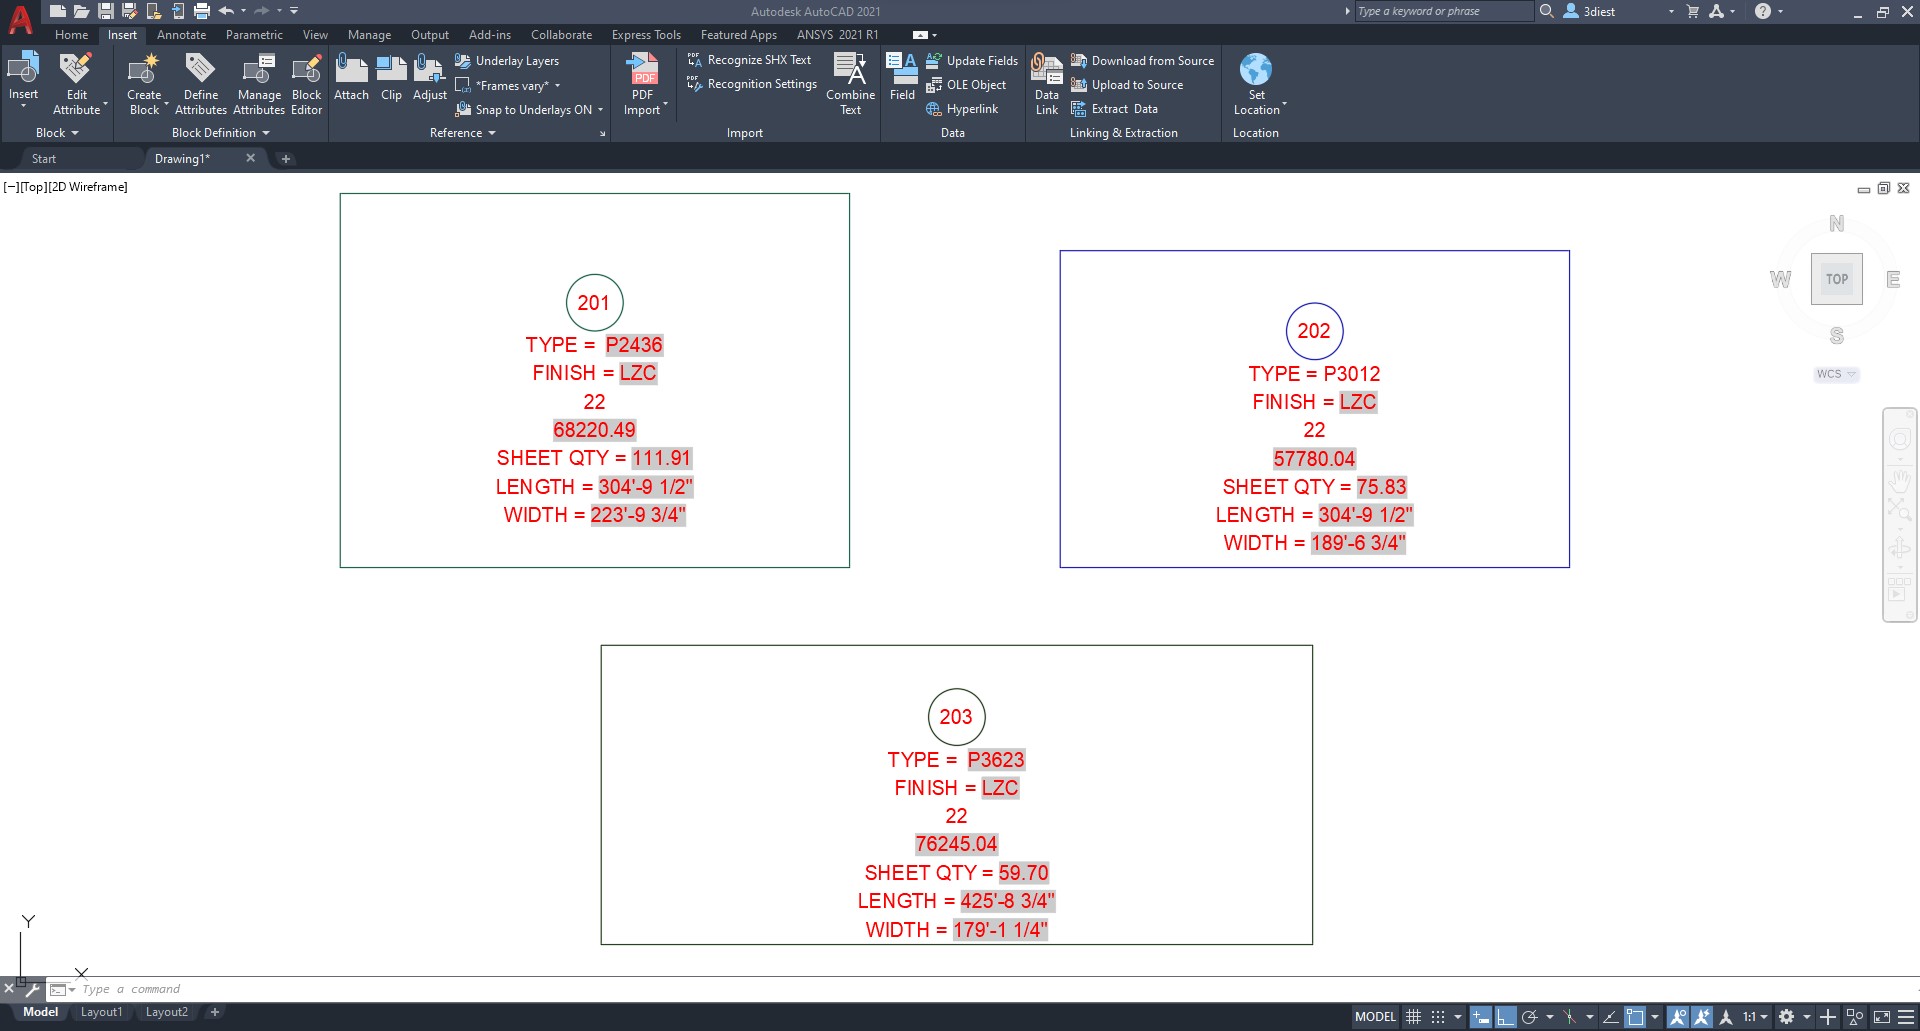Click the search magnifier icon

[x=1546, y=11]
